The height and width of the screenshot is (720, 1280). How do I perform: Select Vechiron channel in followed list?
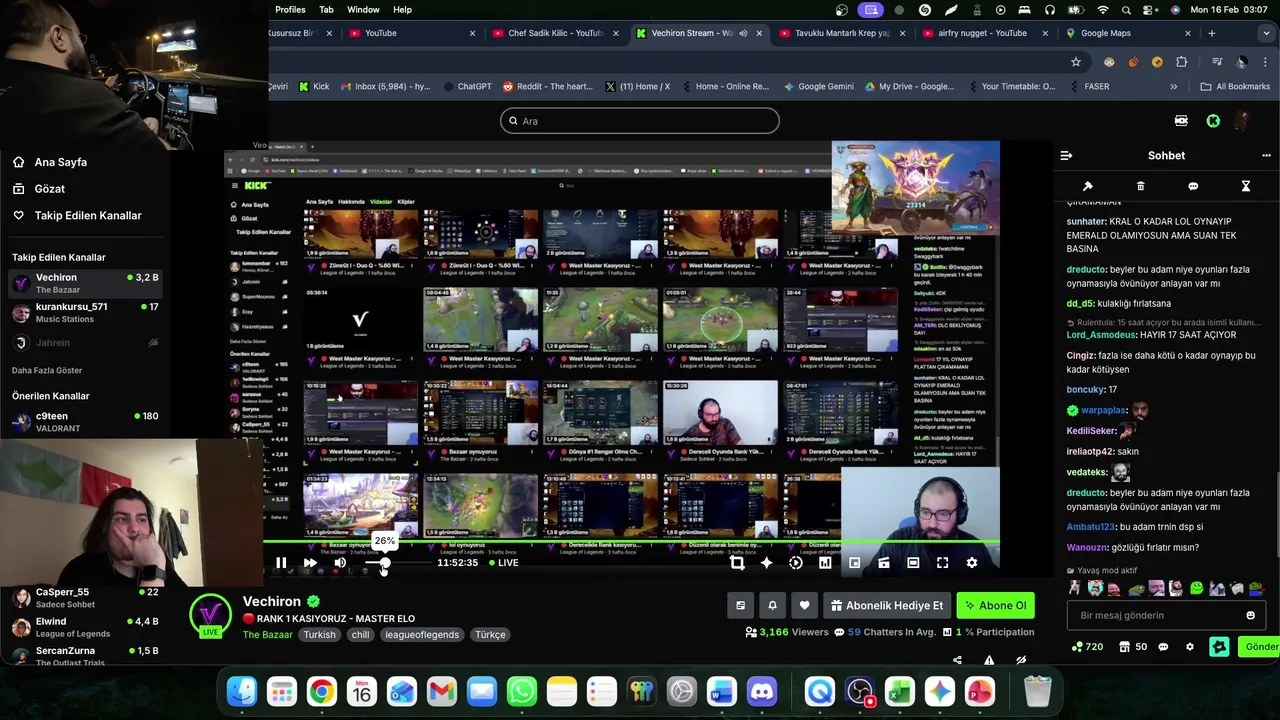(84, 283)
